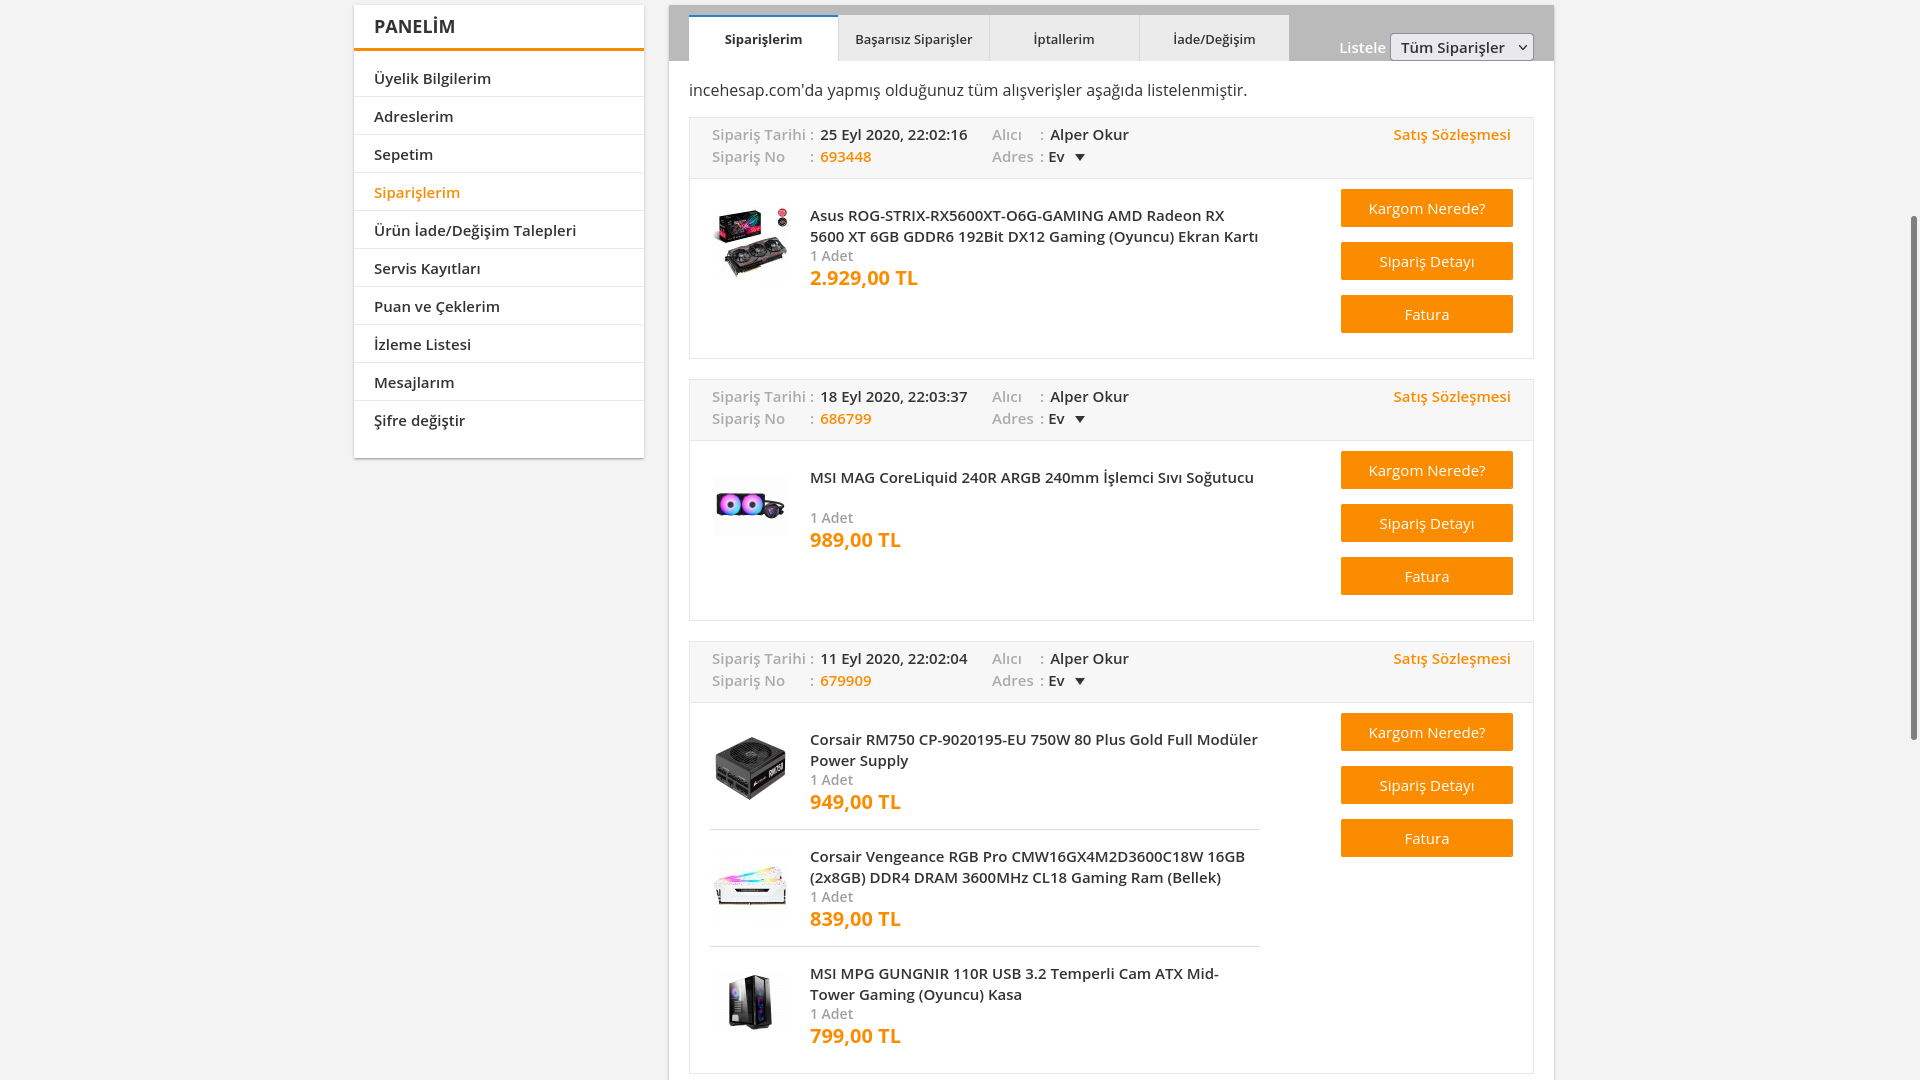The image size is (1920, 1080).
Task: Open Corsair Vengeance RGB Pro product title
Action: coord(1027,867)
